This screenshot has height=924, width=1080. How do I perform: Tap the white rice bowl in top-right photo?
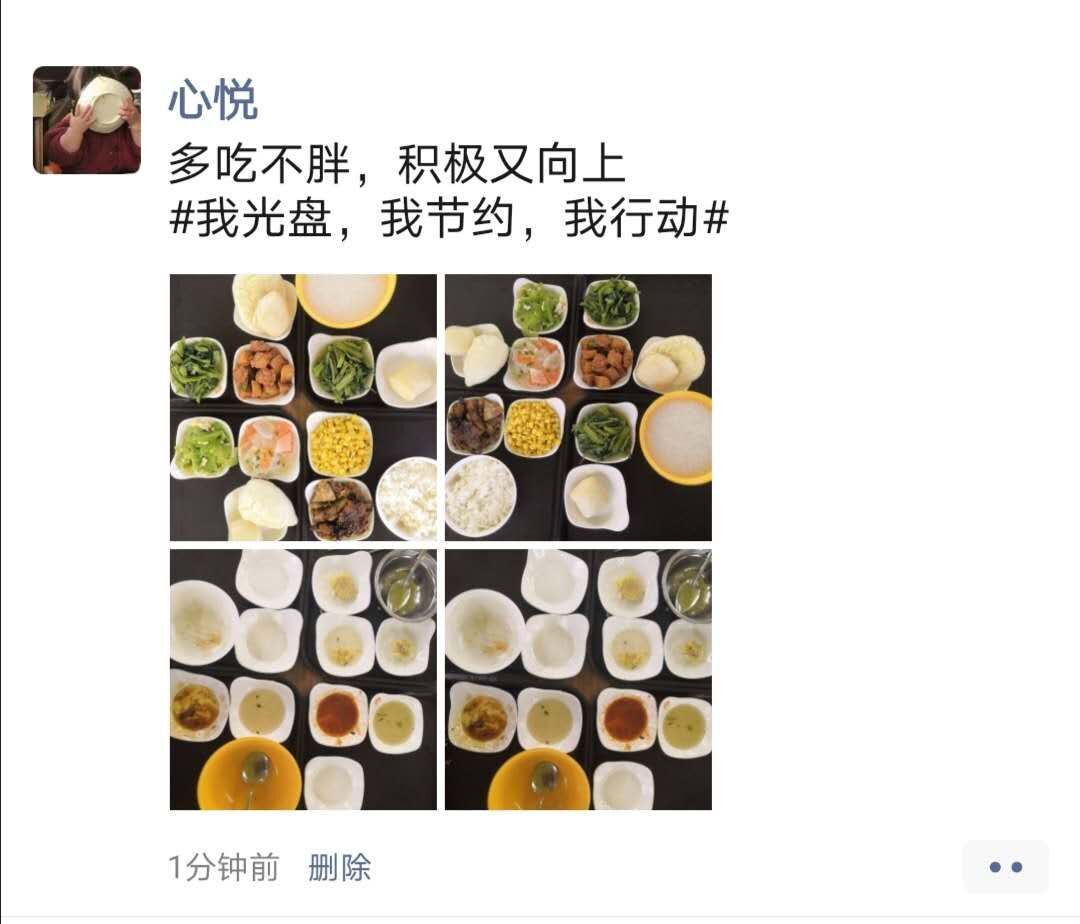(480, 496)
